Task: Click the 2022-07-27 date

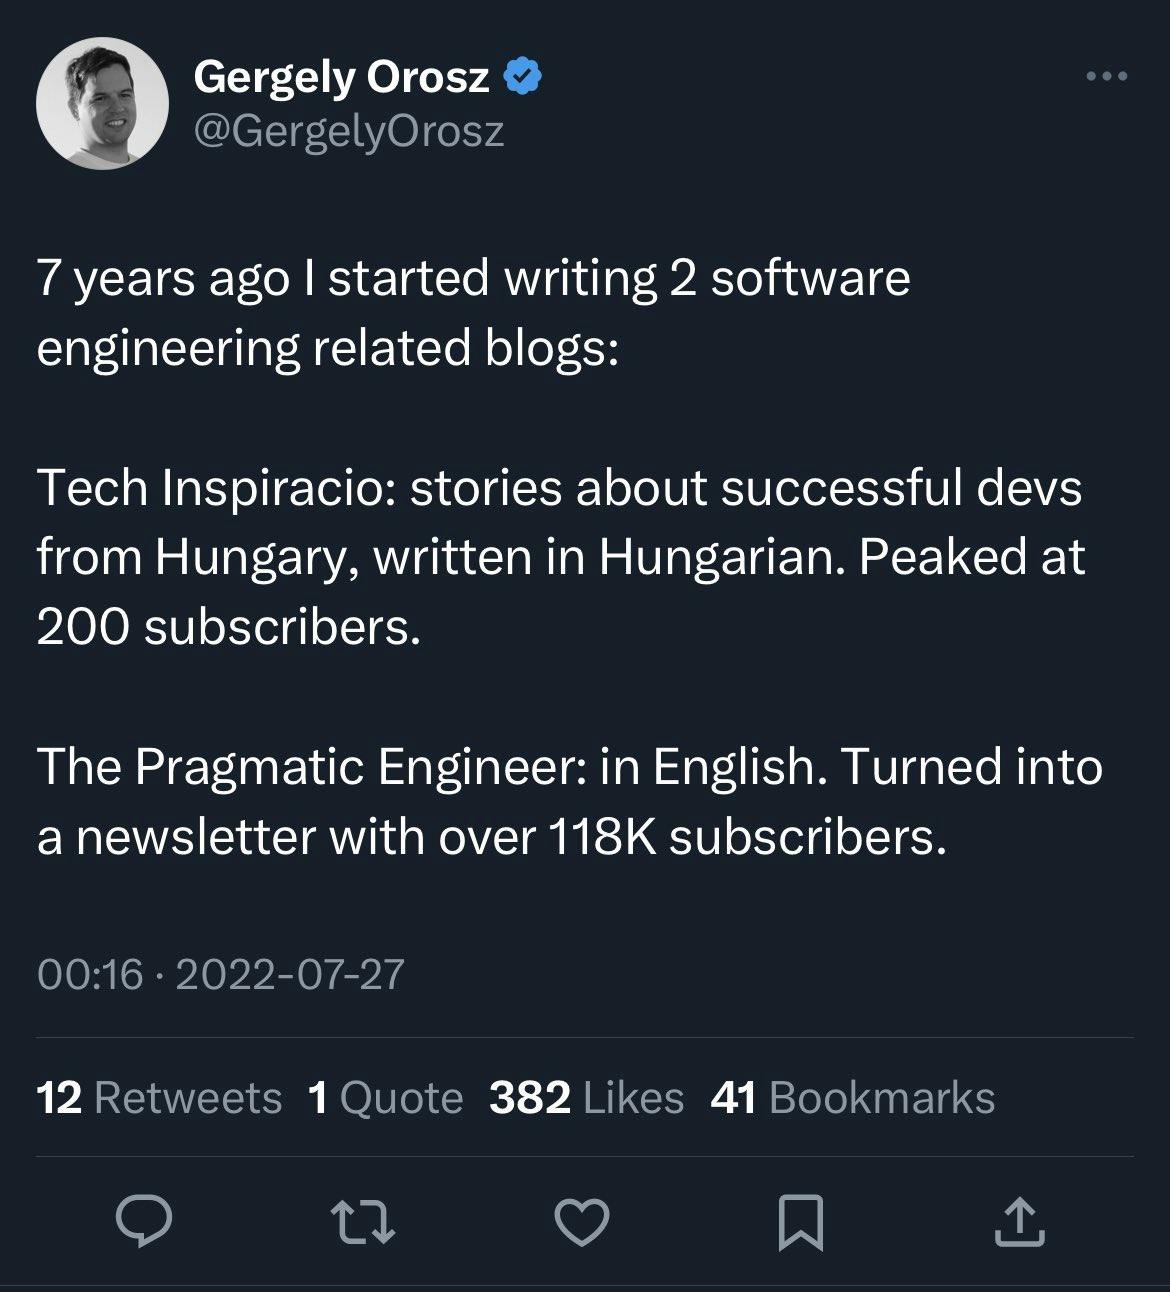Action: [289, 974]
